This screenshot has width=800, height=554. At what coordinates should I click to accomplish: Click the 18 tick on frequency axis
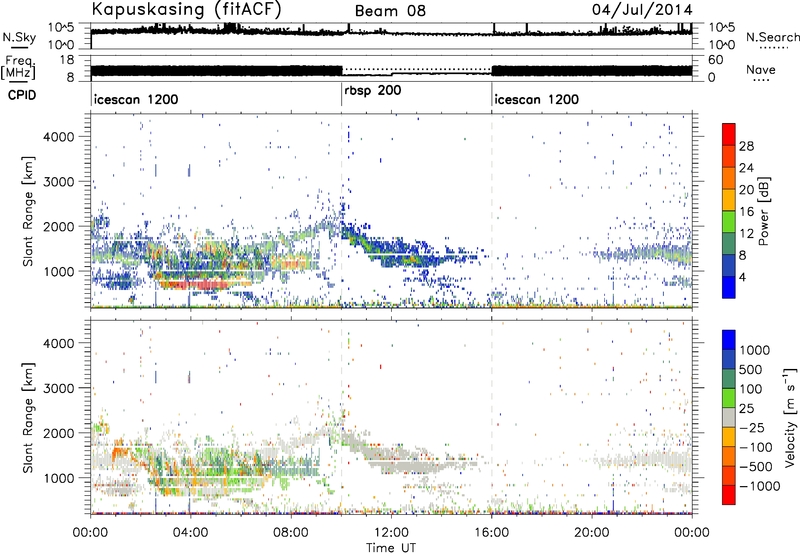[66, 60]
